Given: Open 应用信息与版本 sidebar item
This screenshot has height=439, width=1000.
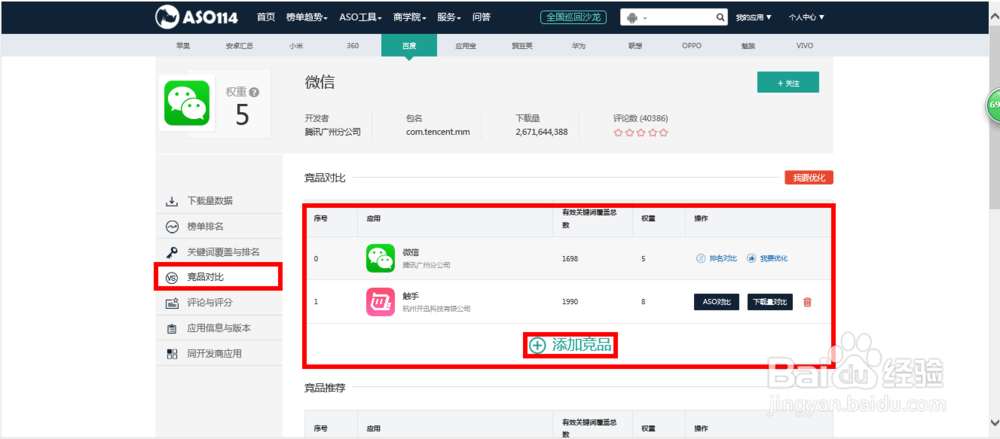Looking at the screenshot, I should (219, 329).
